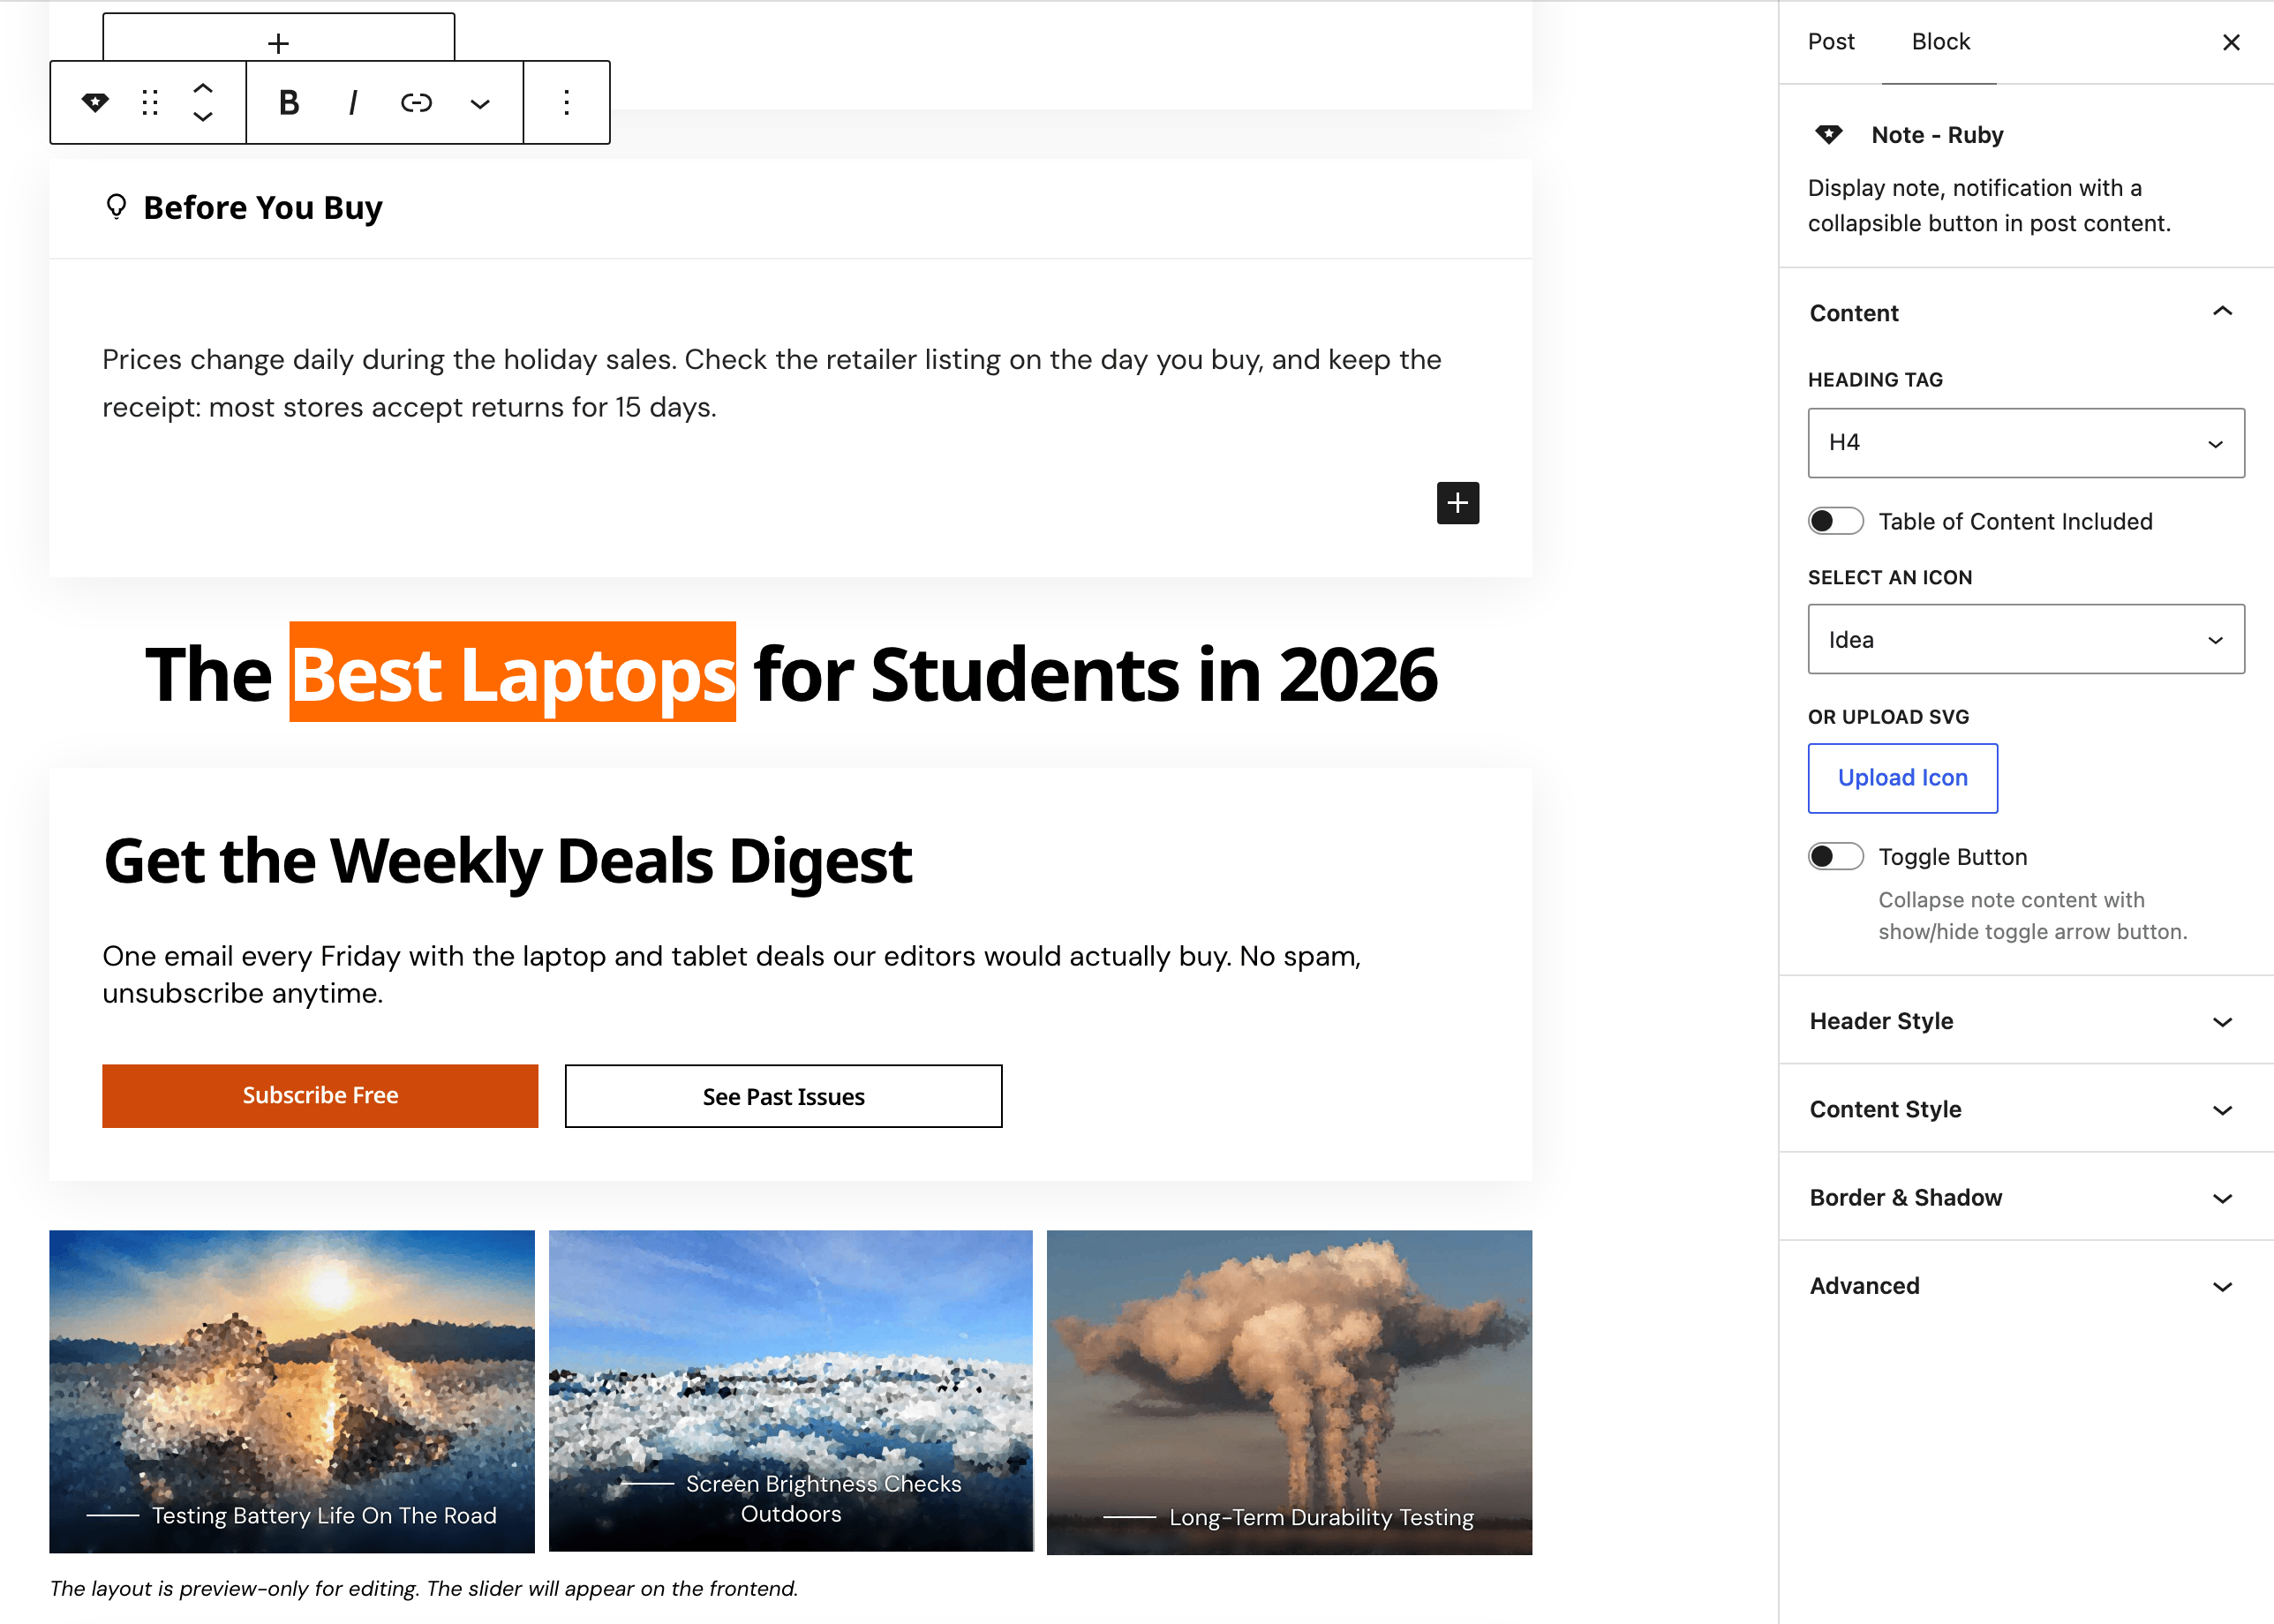
Task: Click the Note Ruby block type icon in toolbar
Action: 95,102
